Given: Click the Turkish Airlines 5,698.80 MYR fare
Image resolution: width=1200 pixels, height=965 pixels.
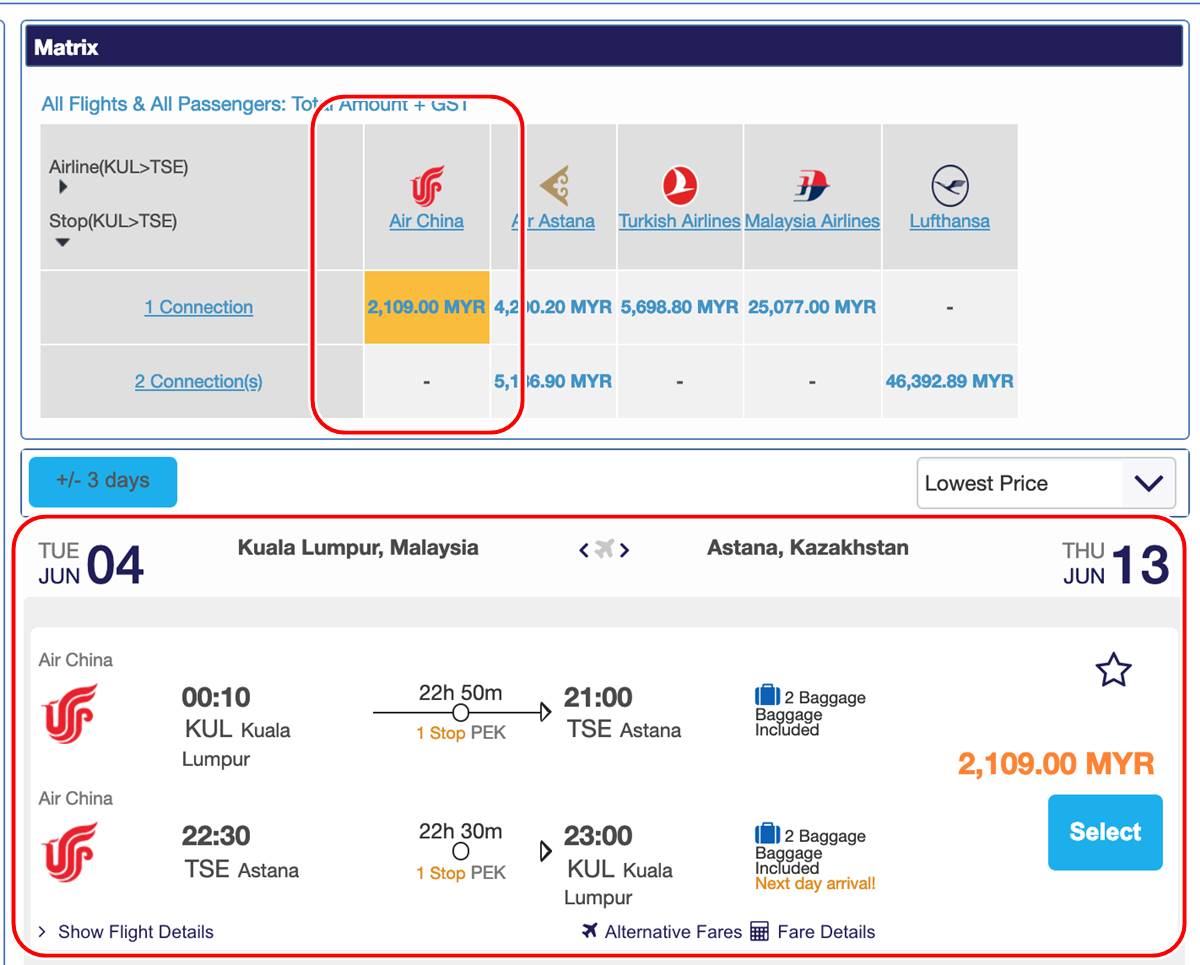Looking at the screenshot, I should pos(680,307).
